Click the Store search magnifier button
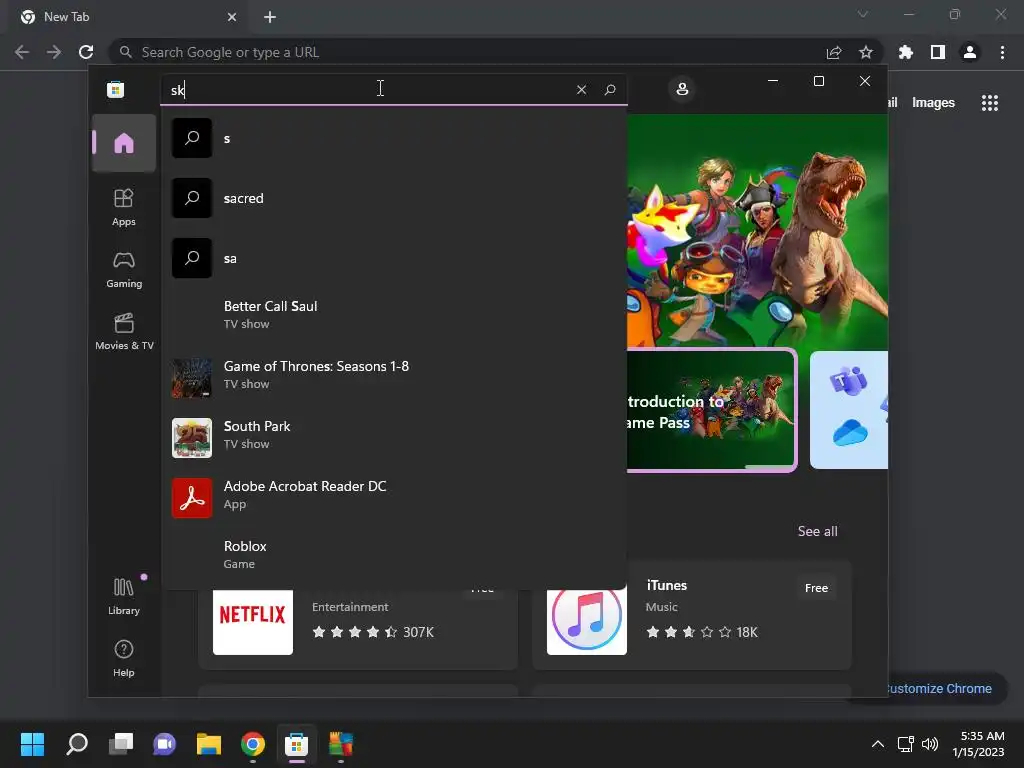The width and height of the screenshot is (1024, 768). [610, 89]
